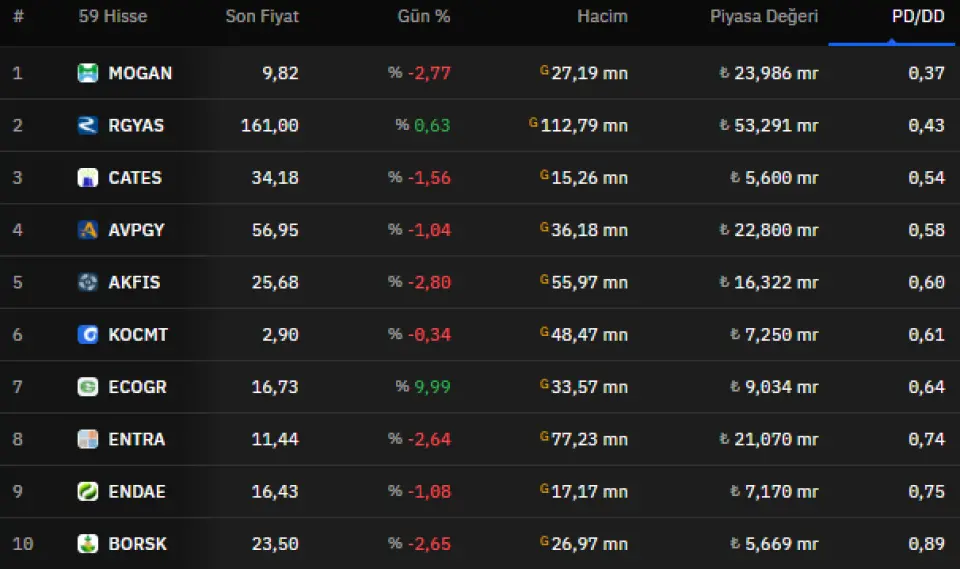The image size is (960, 569).
Task: Select the Gün % column header
Action: coord(424,17)
